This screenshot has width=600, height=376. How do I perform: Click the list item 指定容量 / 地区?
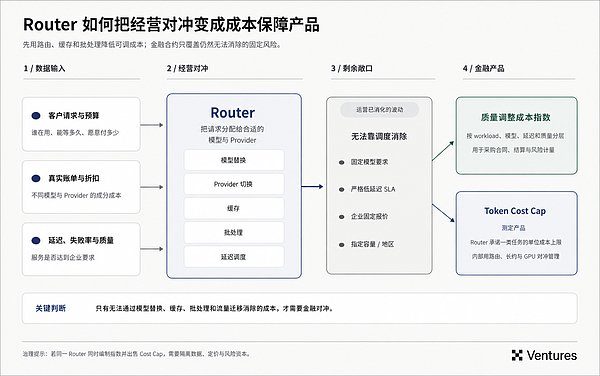coord(372,244)
